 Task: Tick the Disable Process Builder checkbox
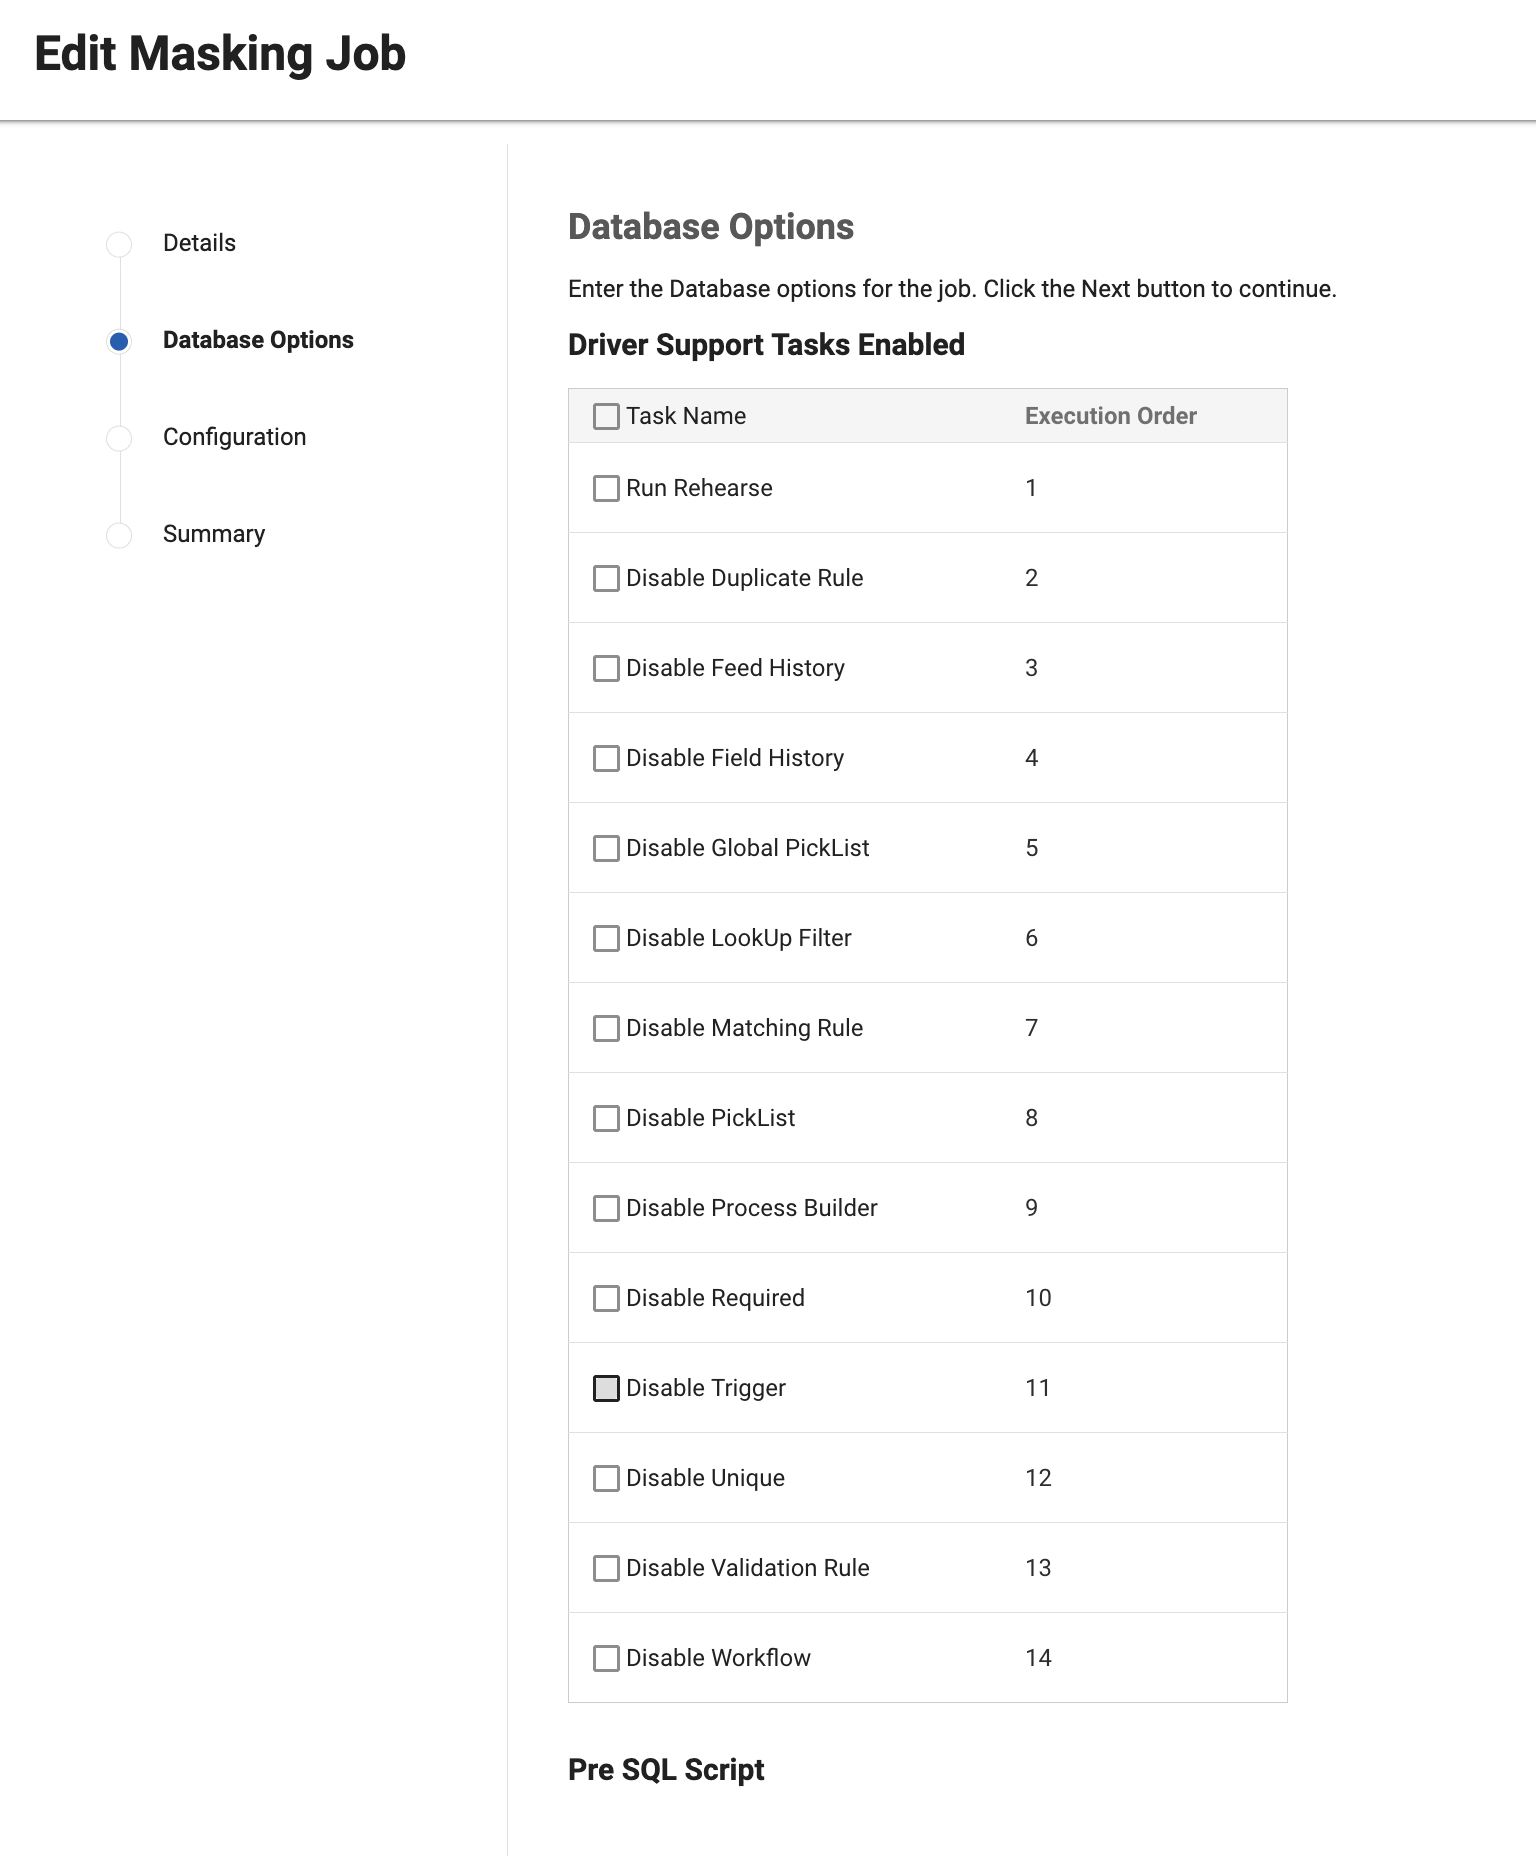point(606,1209)
